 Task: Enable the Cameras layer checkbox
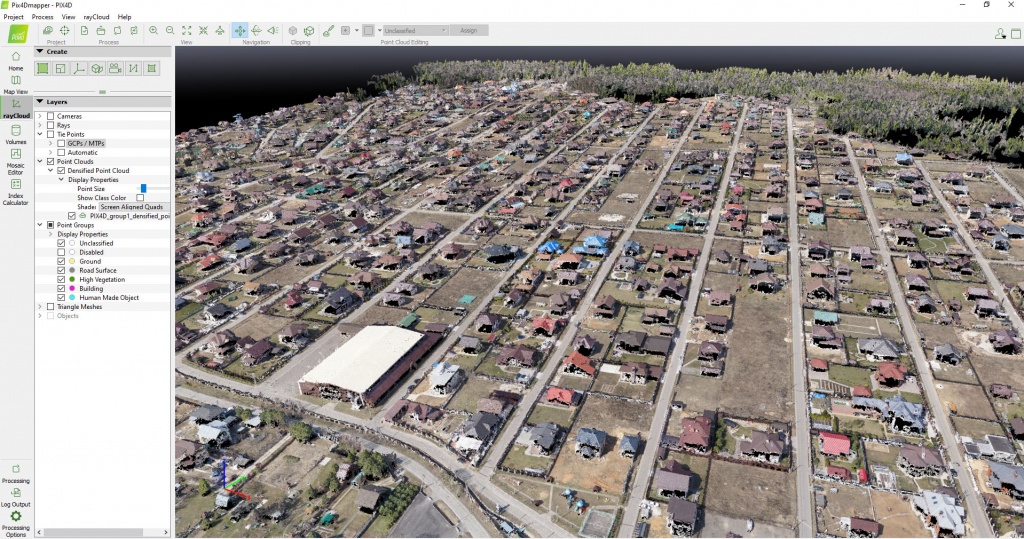(50, 116)
